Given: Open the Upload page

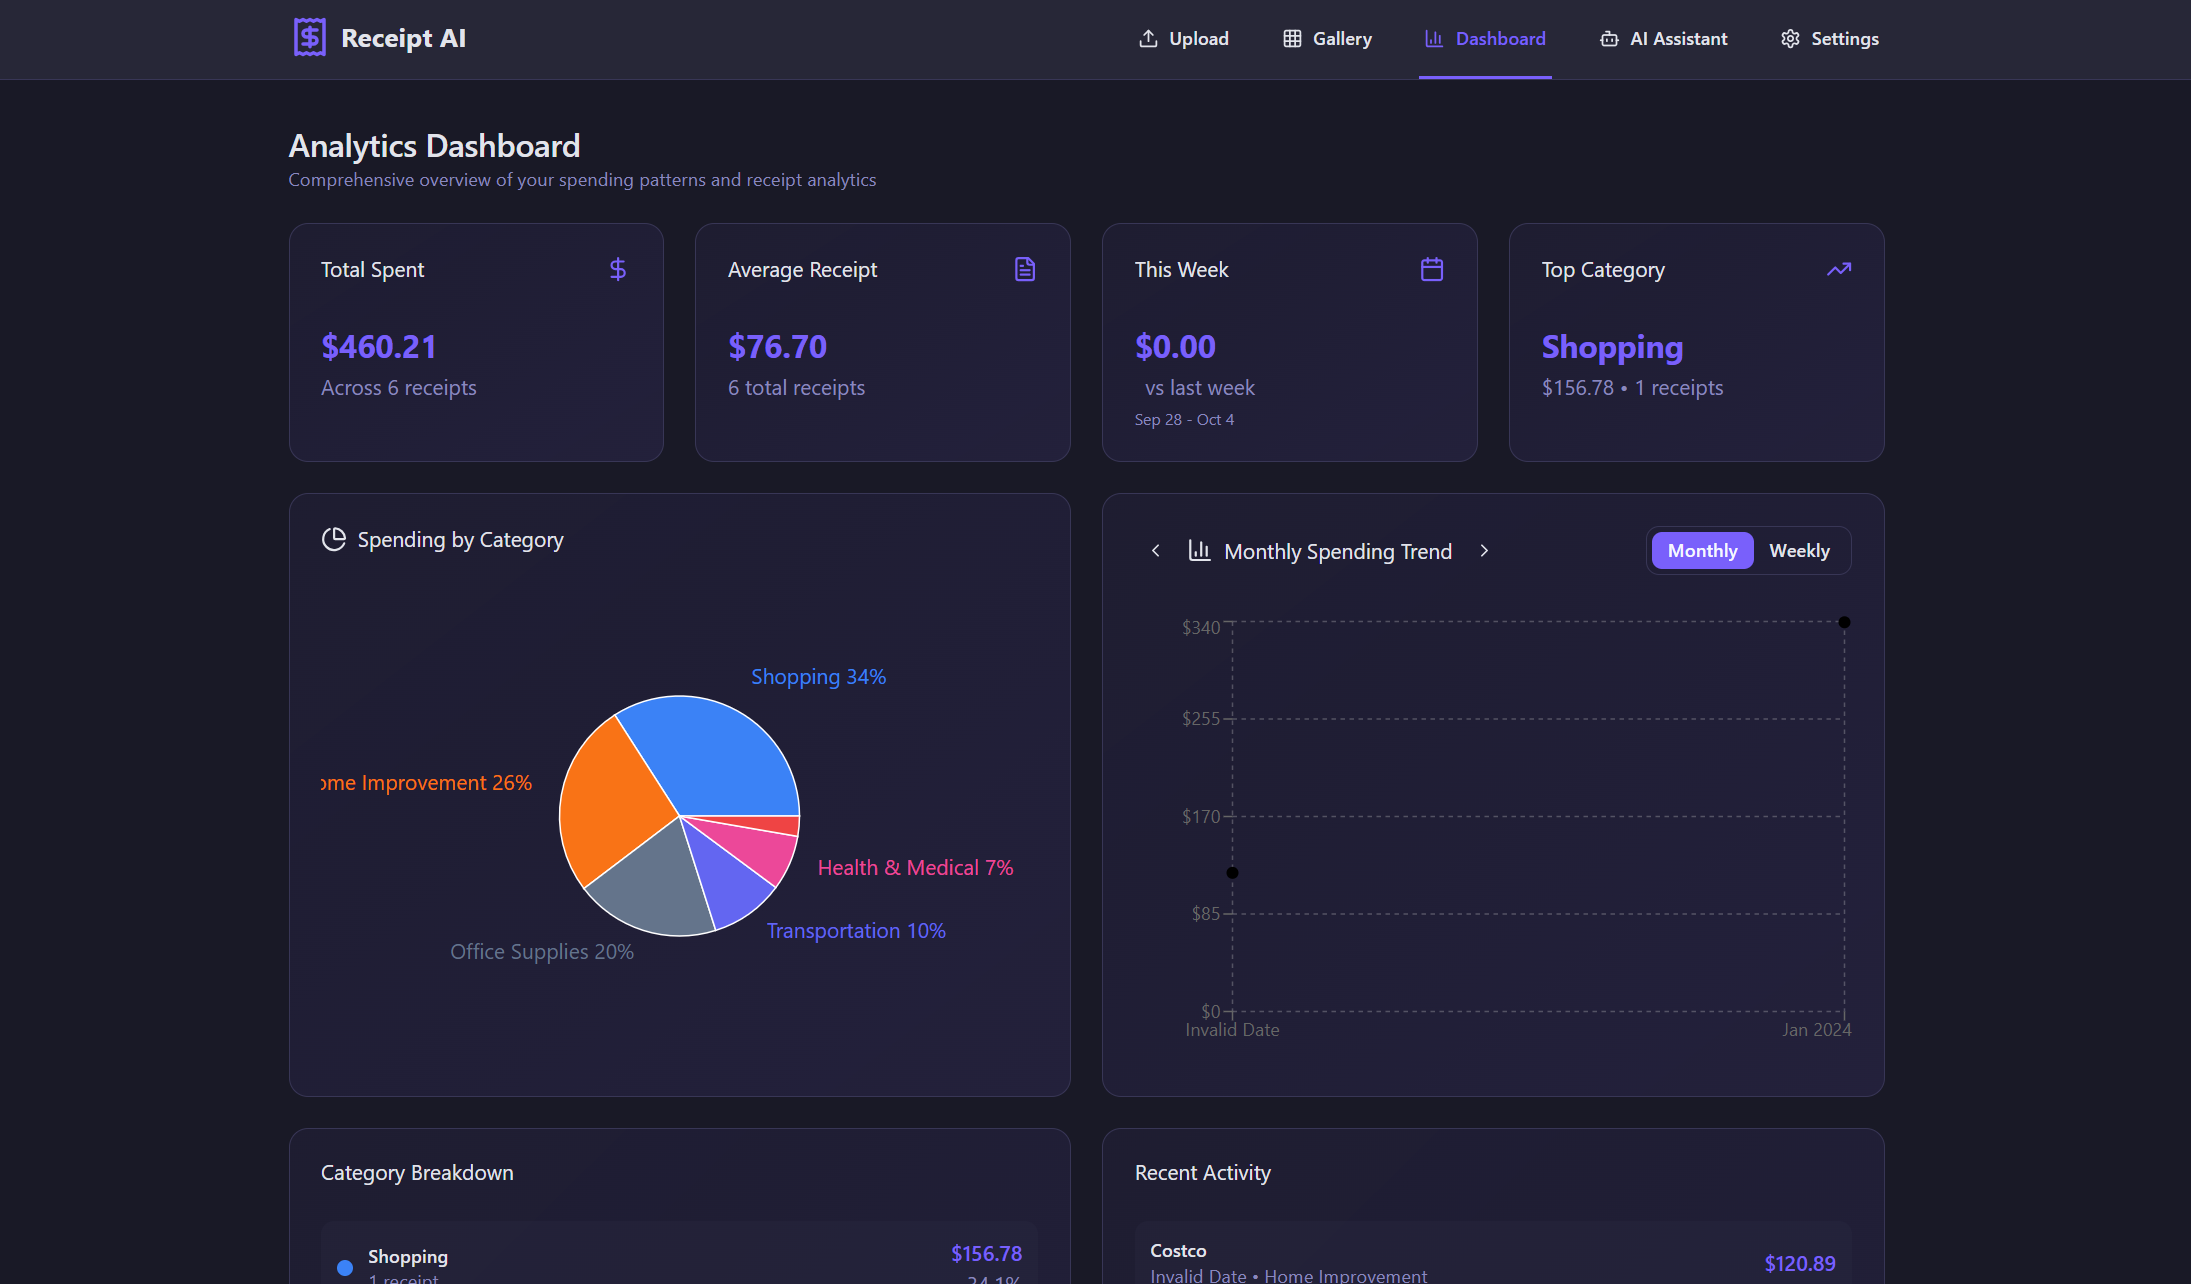Looking at the screenshot, I should tap(1184, 38).
